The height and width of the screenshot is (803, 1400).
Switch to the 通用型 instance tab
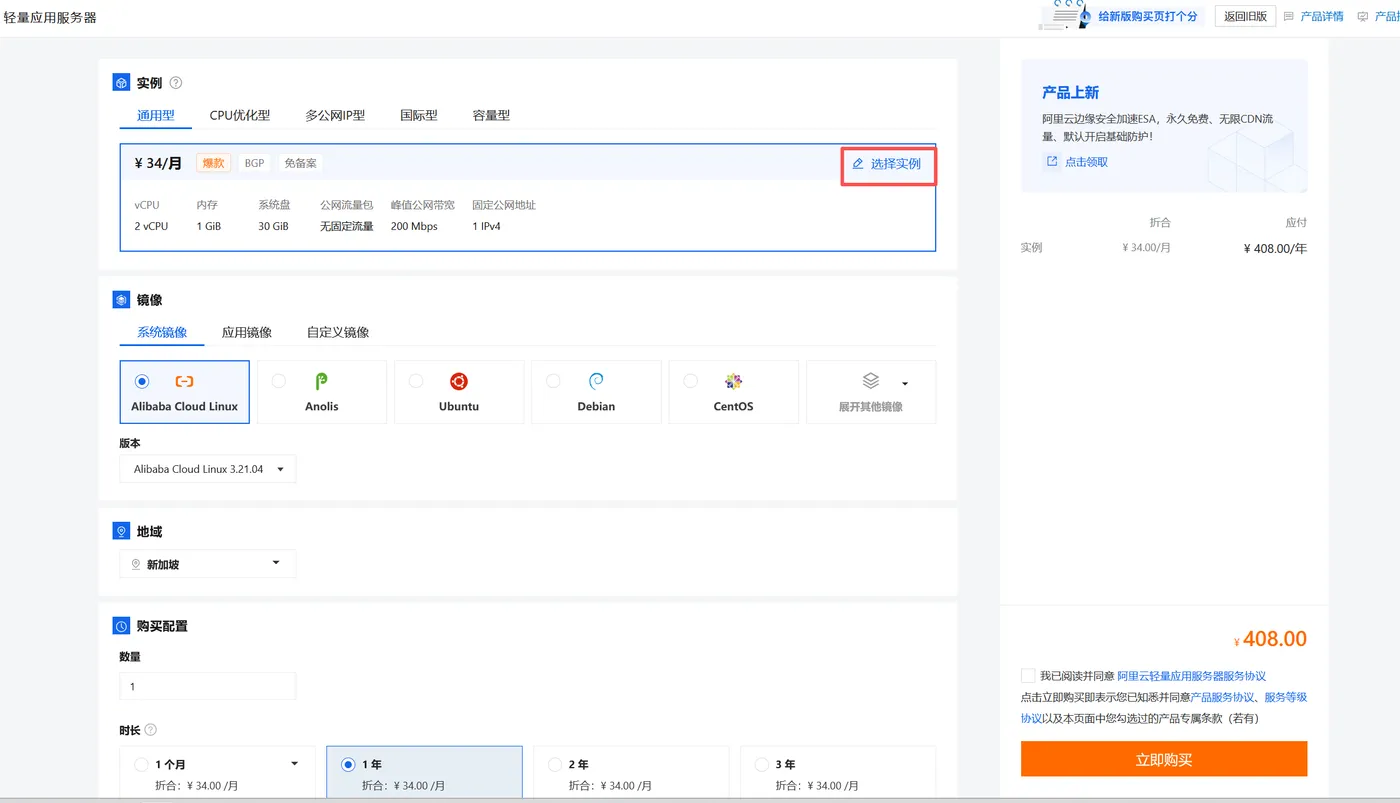155,116
